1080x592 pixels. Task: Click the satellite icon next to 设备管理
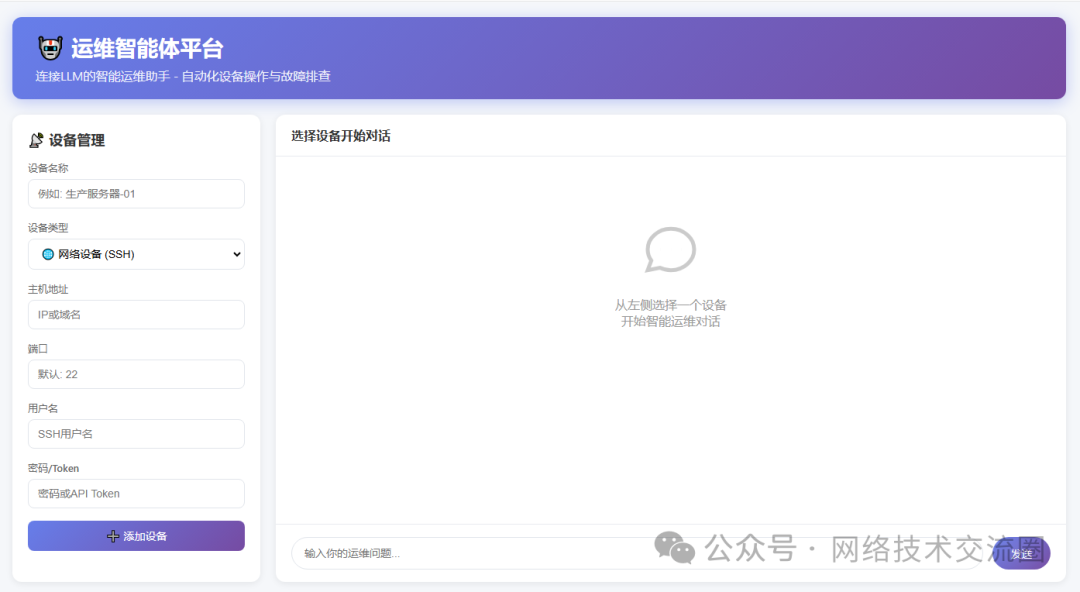tap(35, 140)
